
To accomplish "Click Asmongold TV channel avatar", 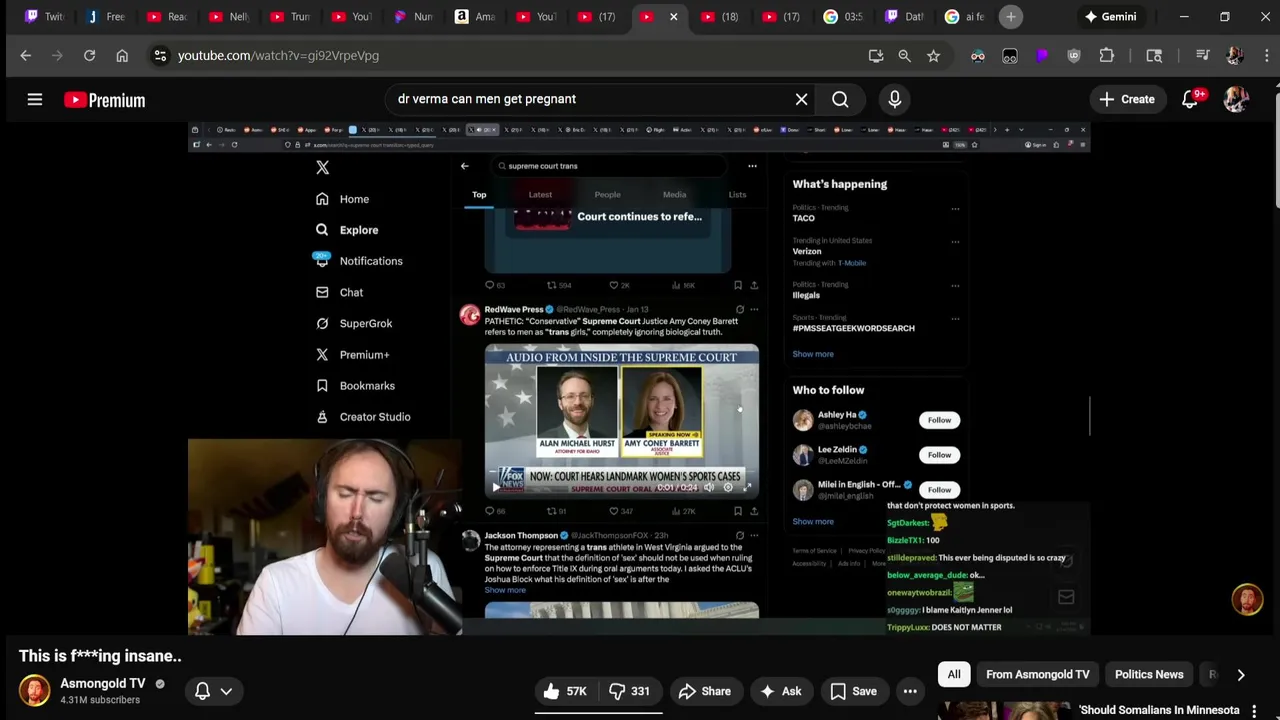I will tap(34, 691).
